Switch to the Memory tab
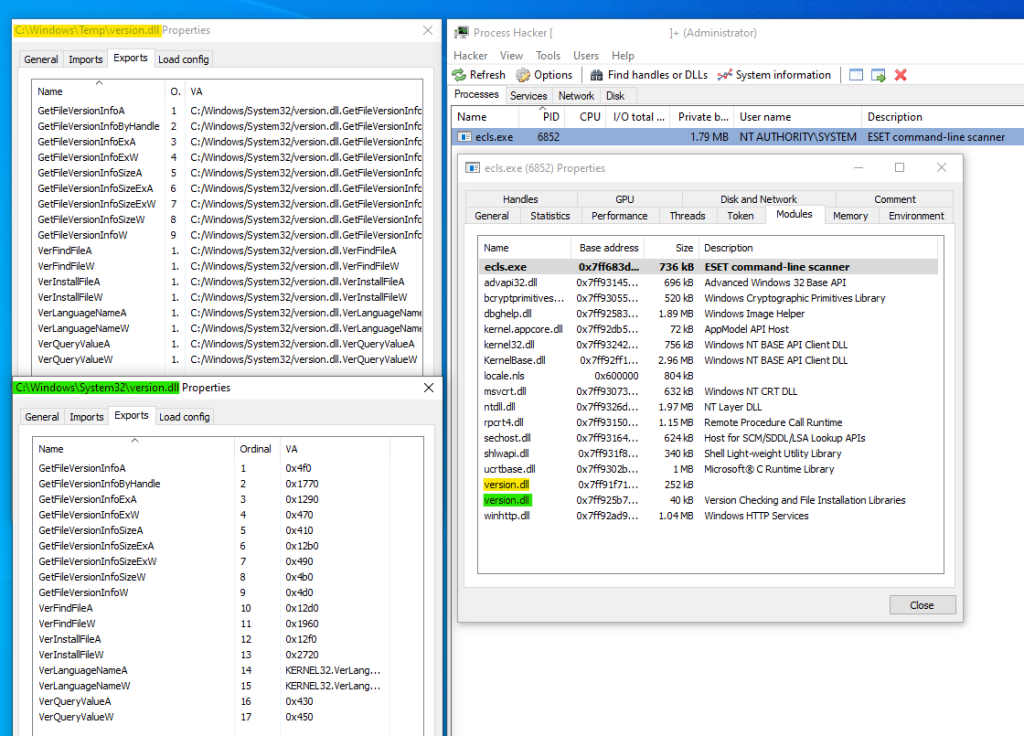The height and width of the screenshot is (736, 1024). (x=850, y=216)
